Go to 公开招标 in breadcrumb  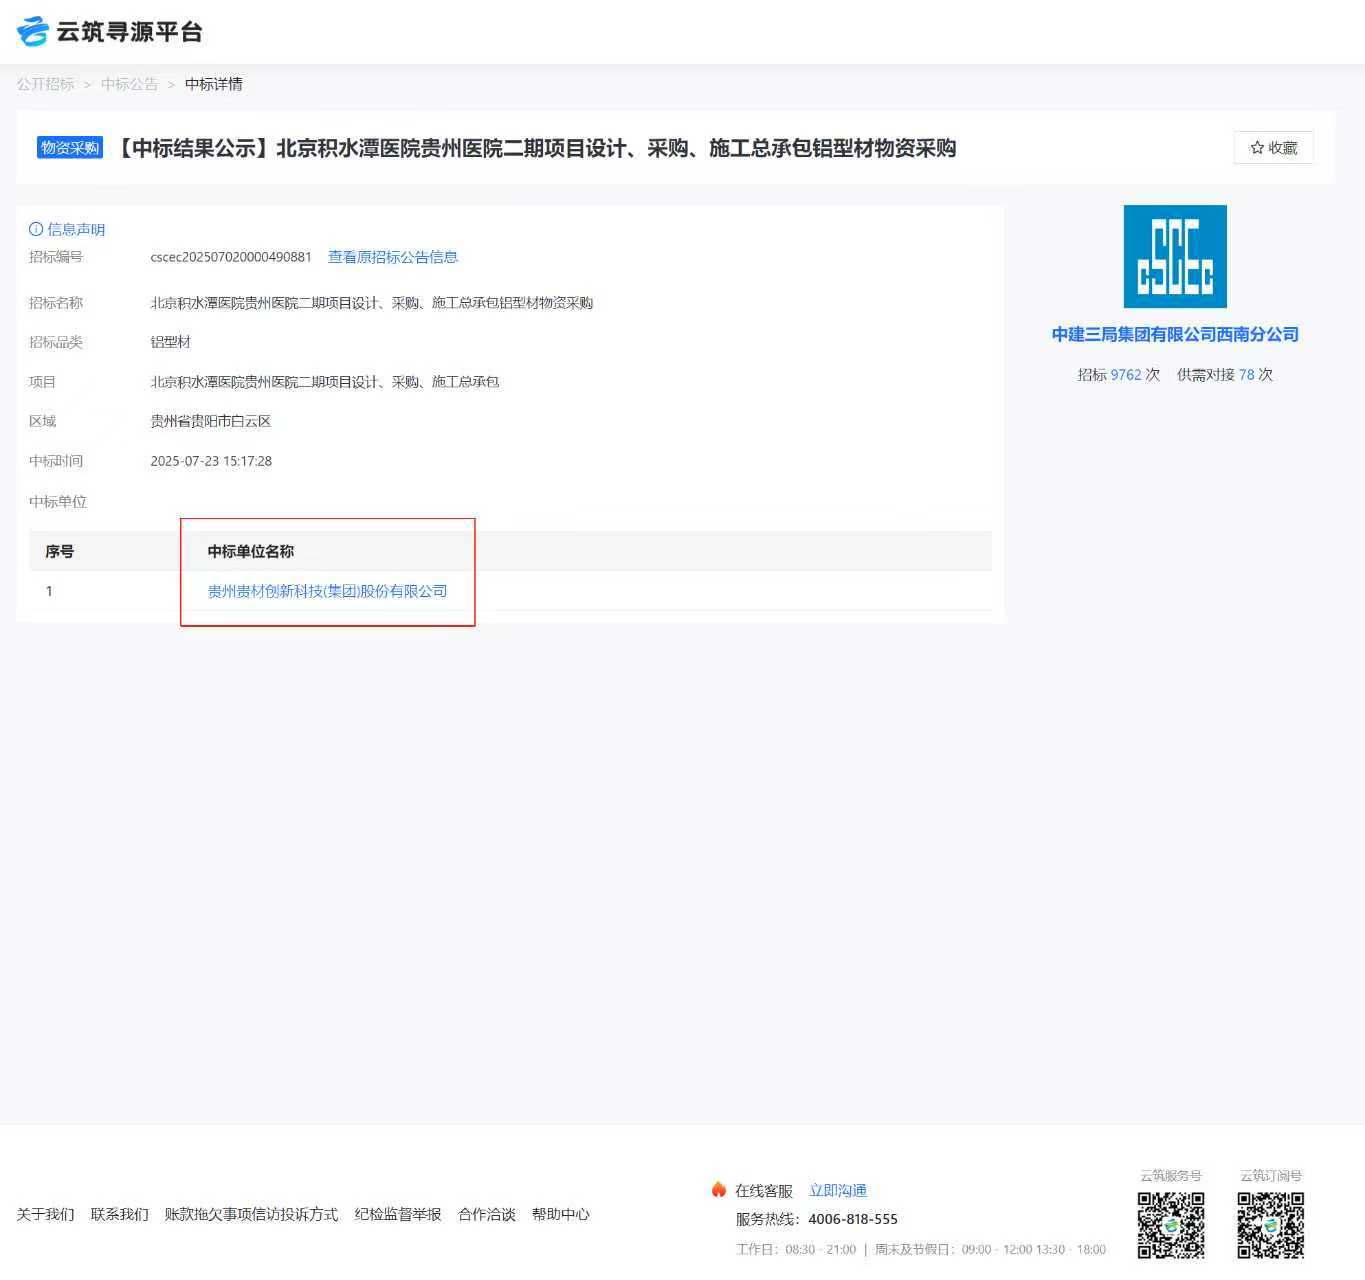click(46, 84)
